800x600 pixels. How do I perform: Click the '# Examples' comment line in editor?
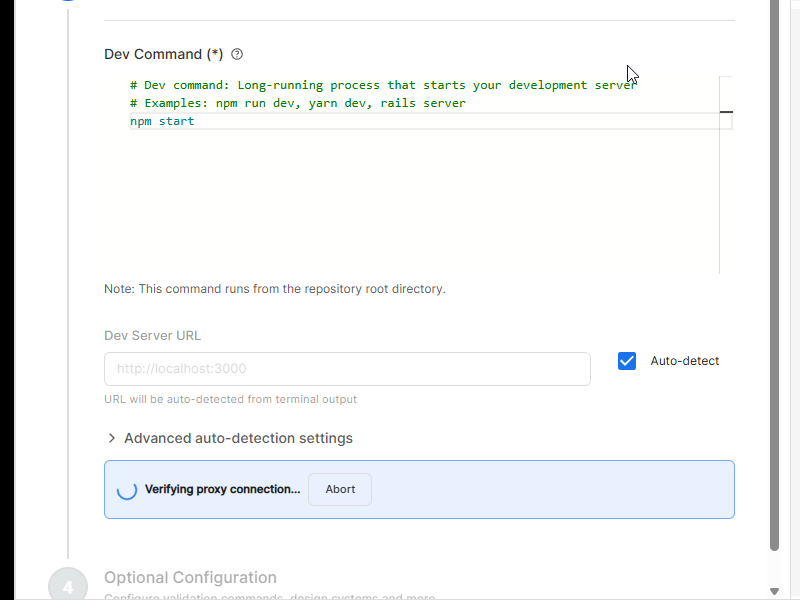[298, 103]
